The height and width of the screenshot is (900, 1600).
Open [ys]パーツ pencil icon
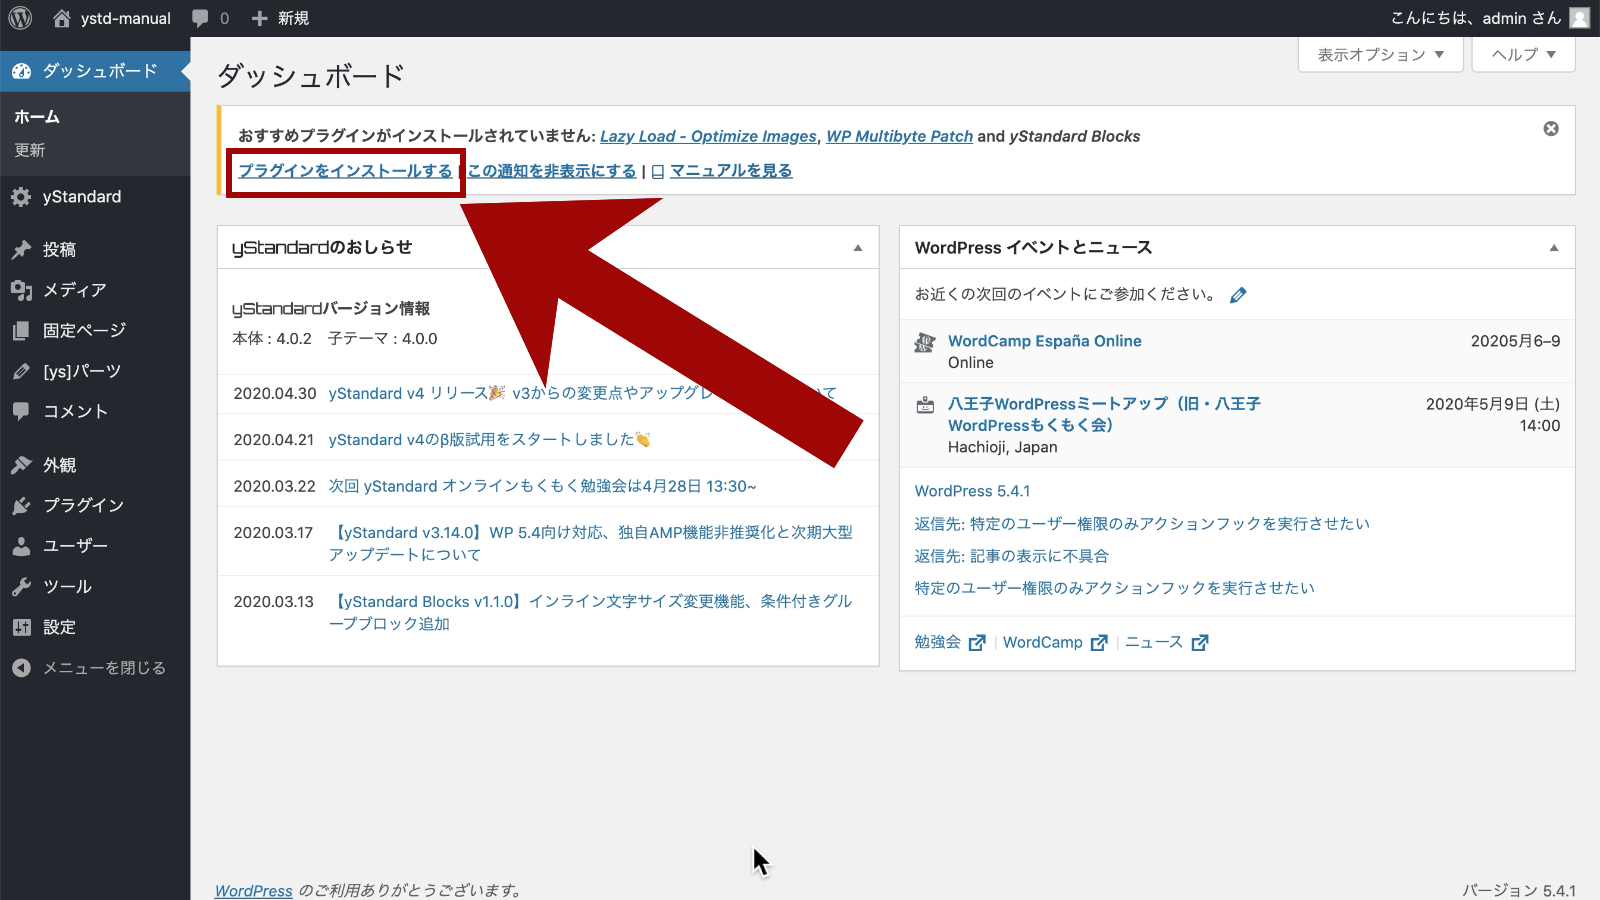(x=21, y=371)
